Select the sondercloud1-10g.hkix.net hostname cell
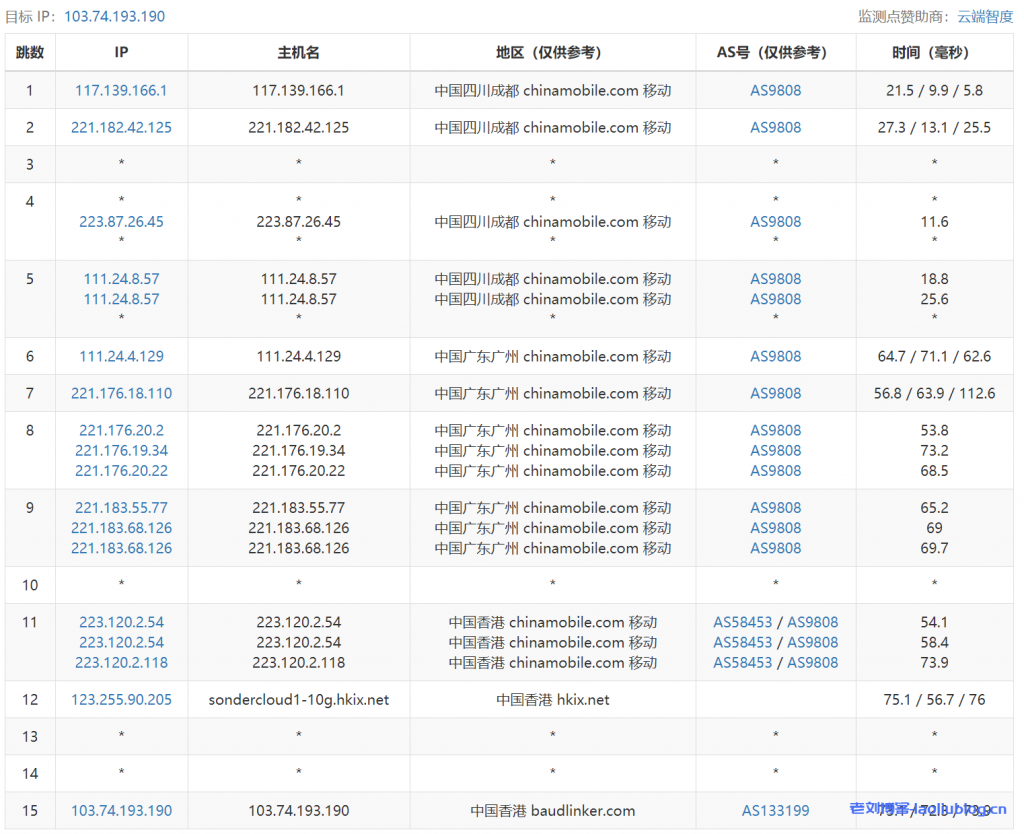 [x=298, y=699]
